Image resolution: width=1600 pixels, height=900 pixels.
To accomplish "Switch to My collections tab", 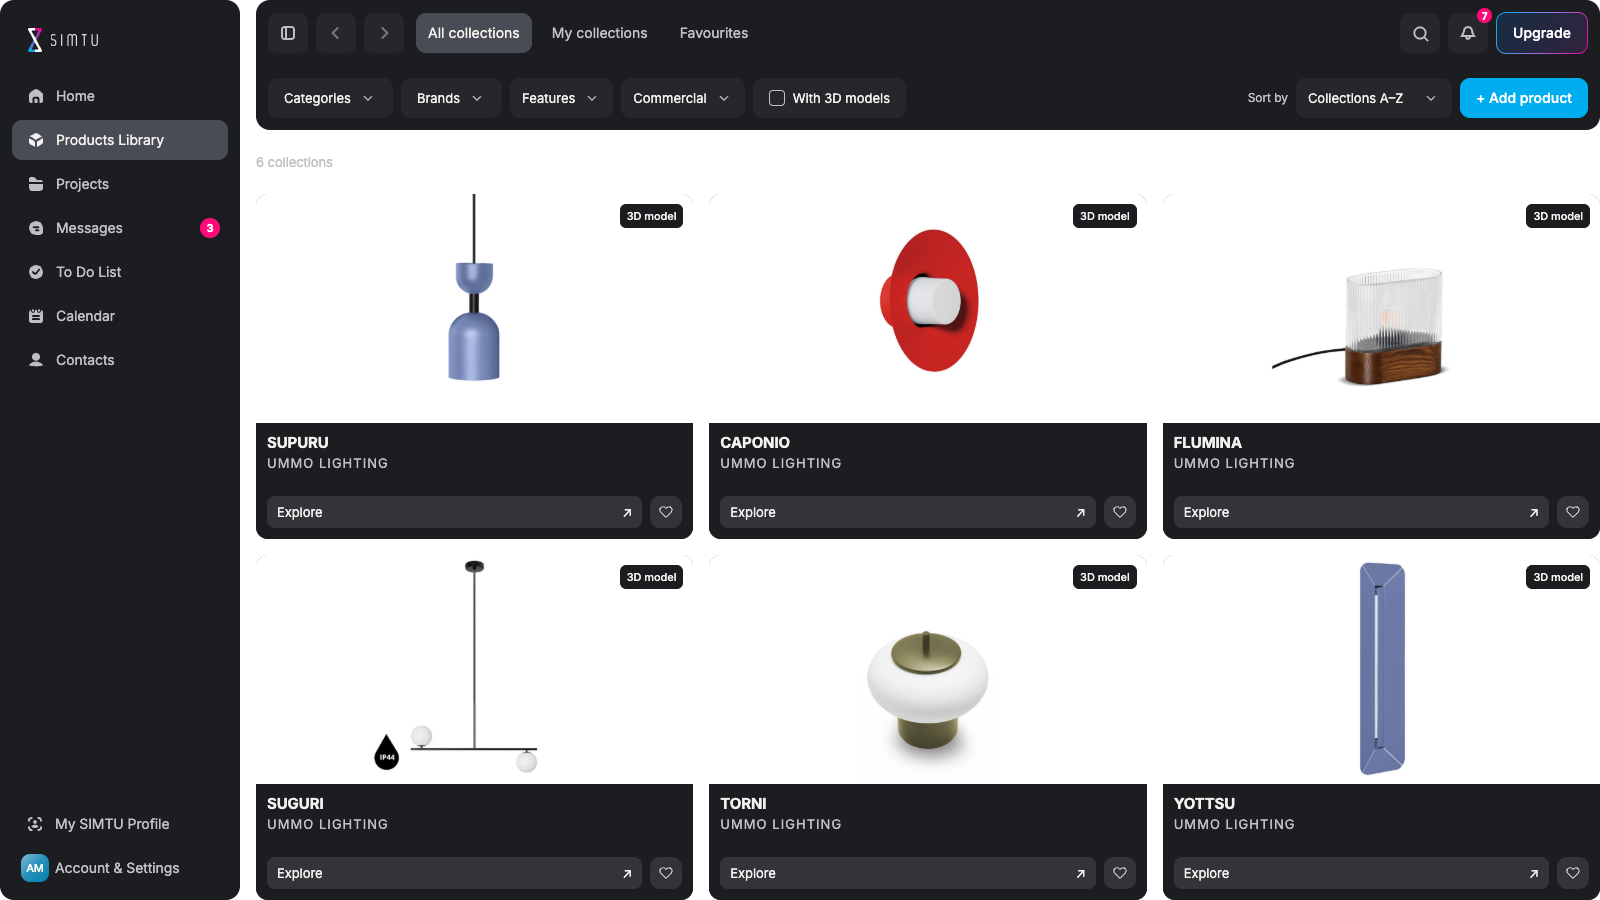I will [x=600, y=33].
